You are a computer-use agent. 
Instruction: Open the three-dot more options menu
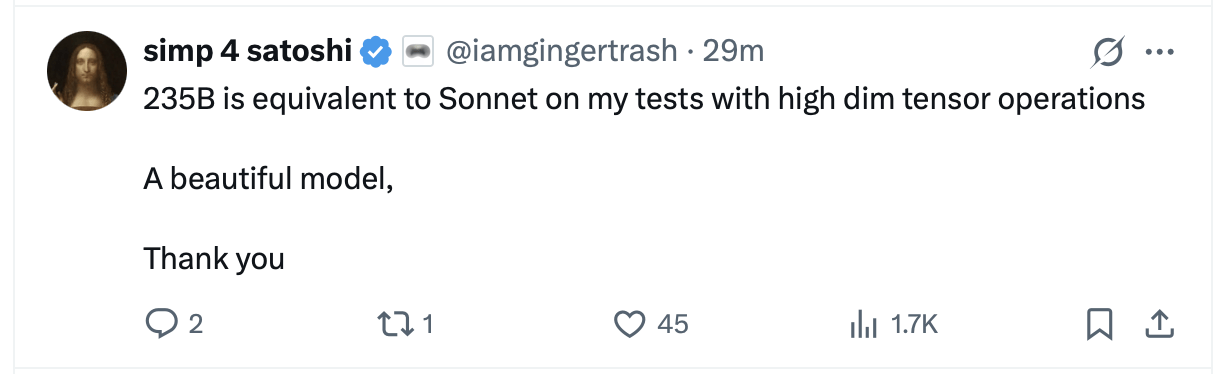click(1160, 52)
